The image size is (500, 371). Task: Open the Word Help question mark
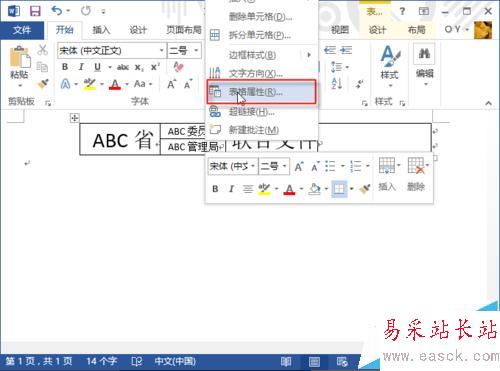402,12
